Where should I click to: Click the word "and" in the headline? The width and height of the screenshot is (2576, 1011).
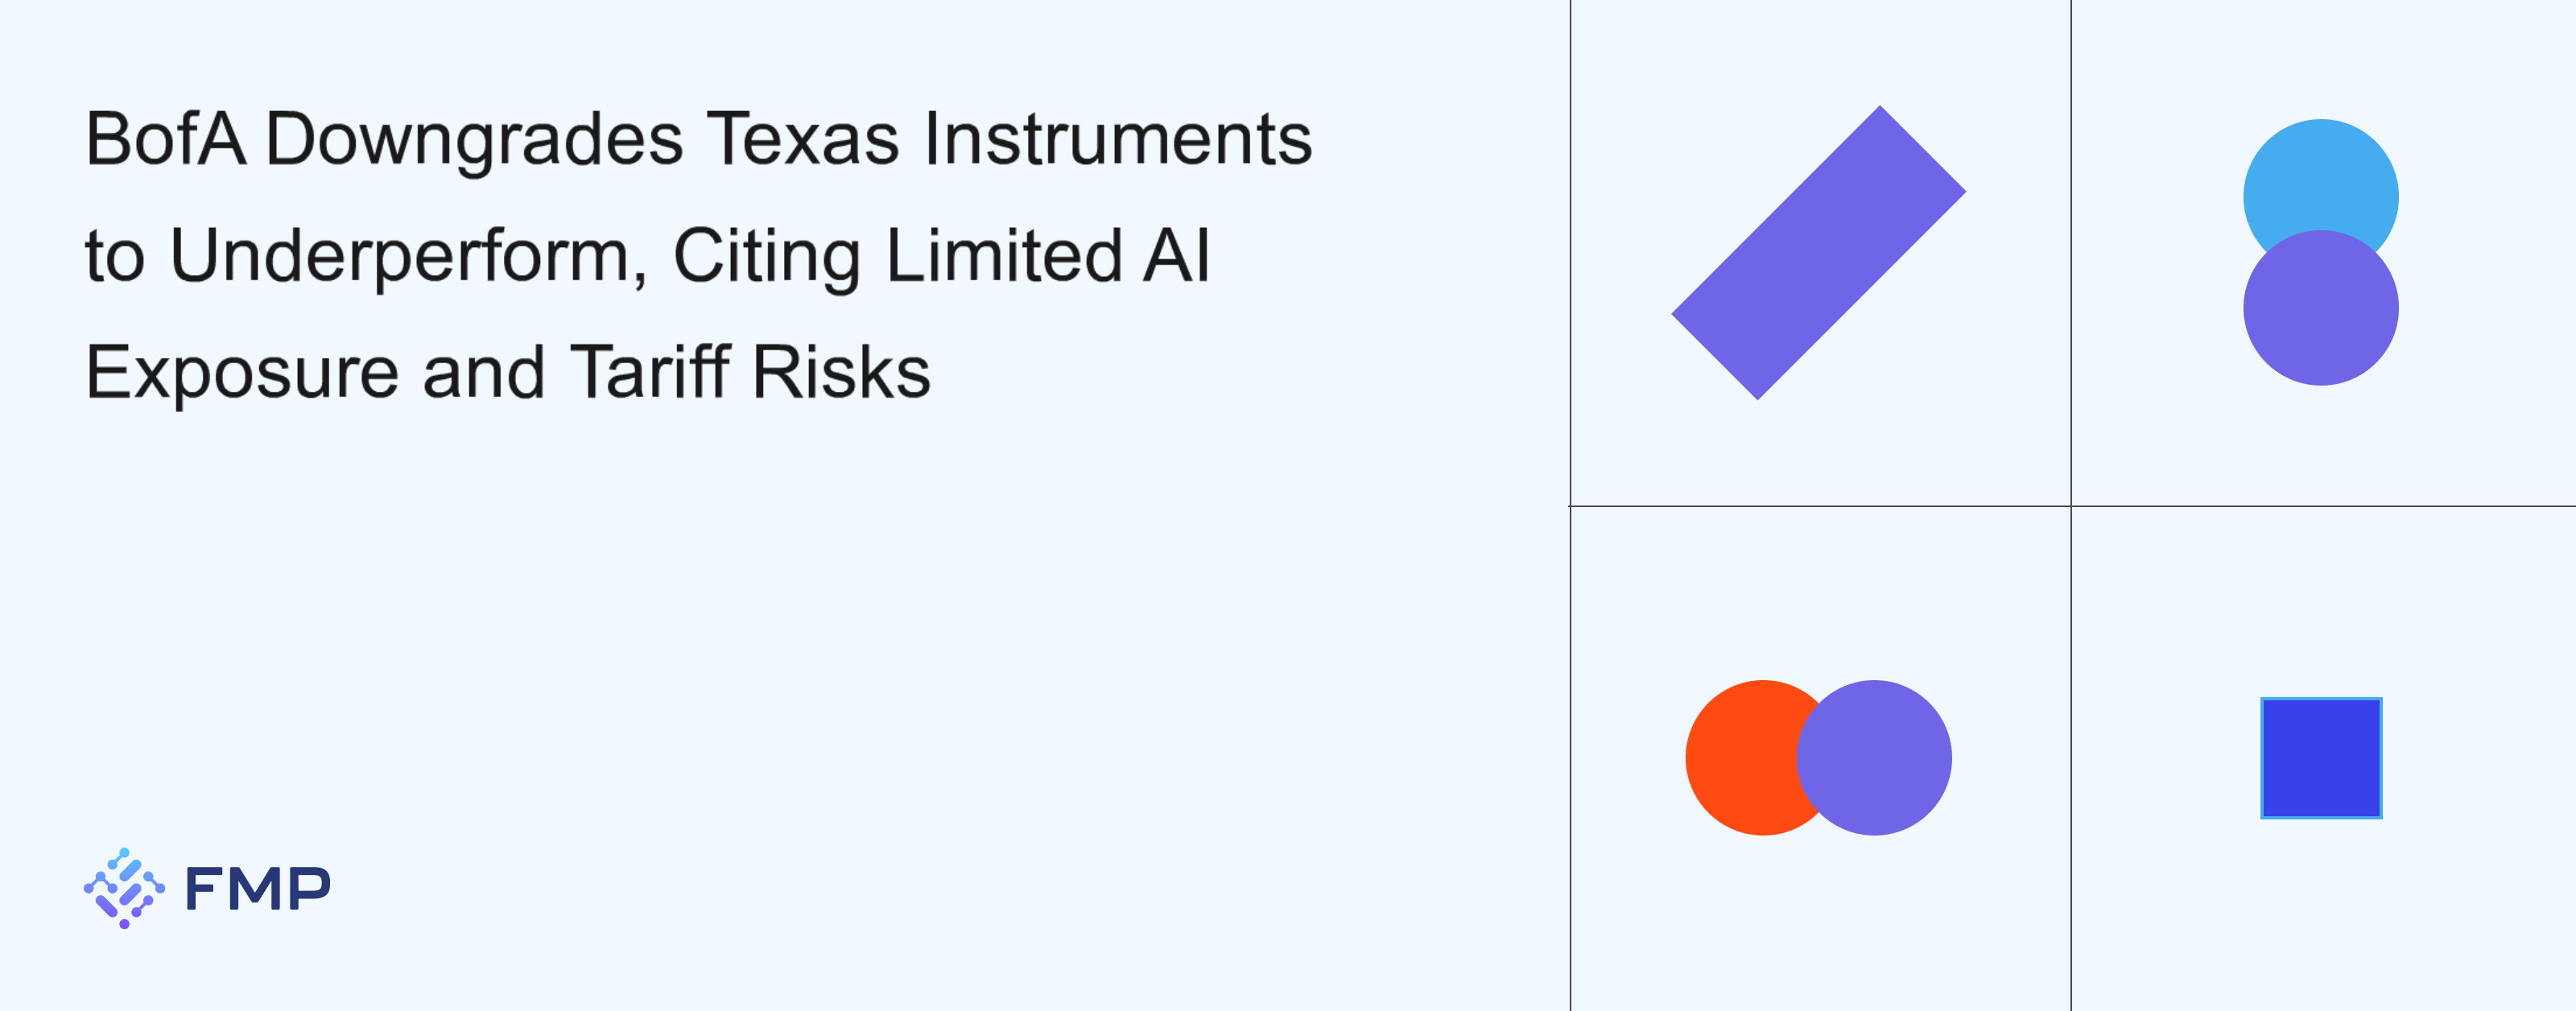(484, 372)
